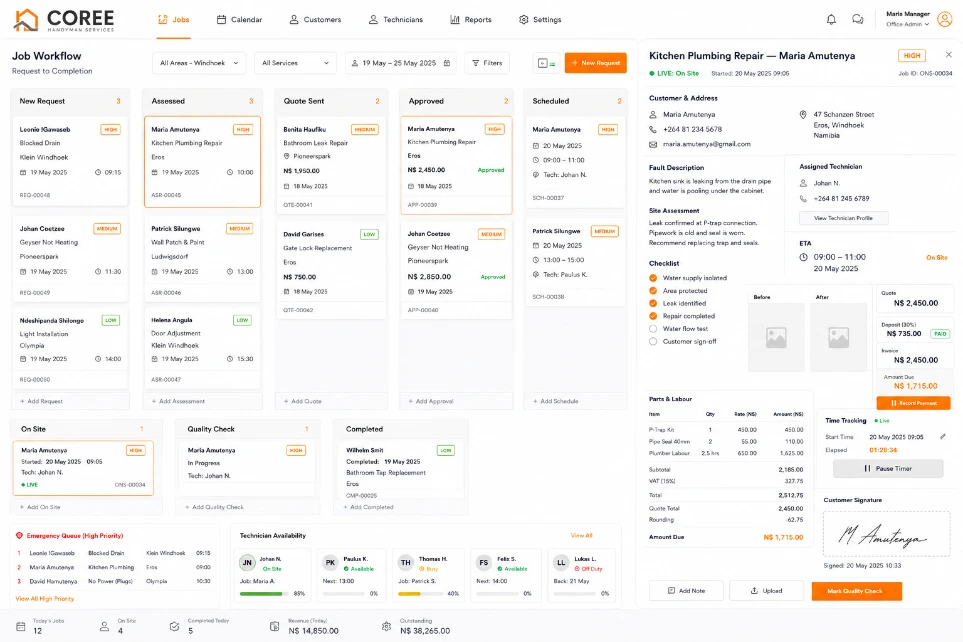Open the After photo placeholder
Screen dimensions: 963x642
[x=838, y=337]
